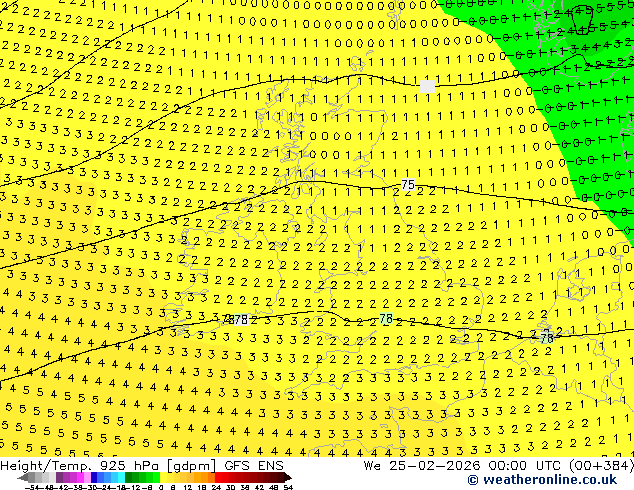This screenshot has height=490, width=634.
Task: Click the 75 contour label over Scotland
Action: [408, 185]
